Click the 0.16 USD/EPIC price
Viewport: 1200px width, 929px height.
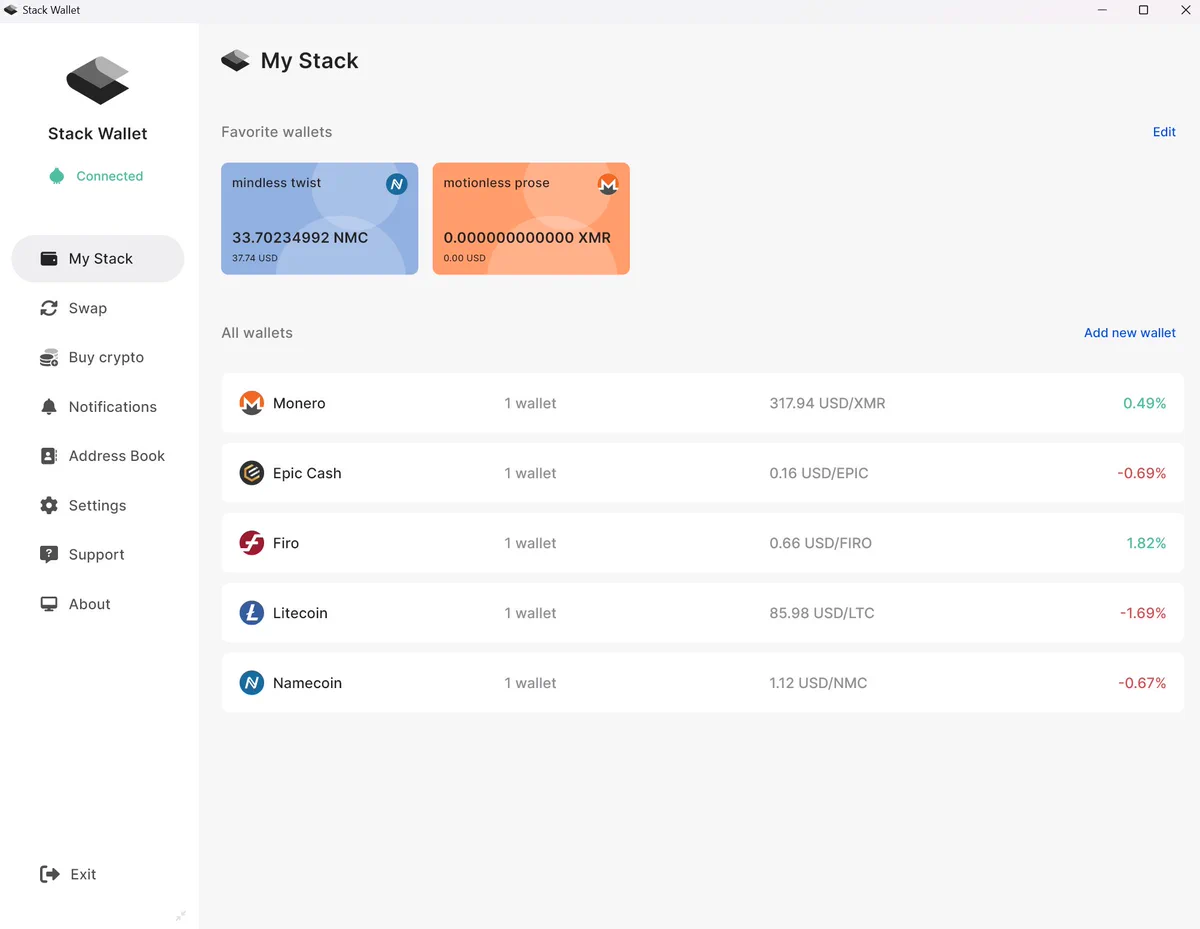tap(819, 473)
